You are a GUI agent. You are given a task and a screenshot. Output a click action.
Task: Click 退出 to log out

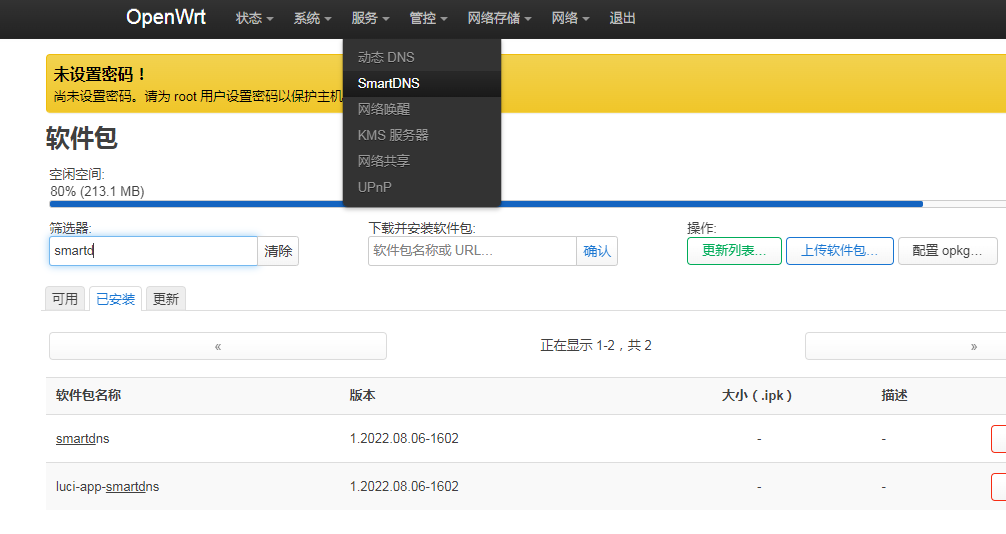[x=622, y=19]
